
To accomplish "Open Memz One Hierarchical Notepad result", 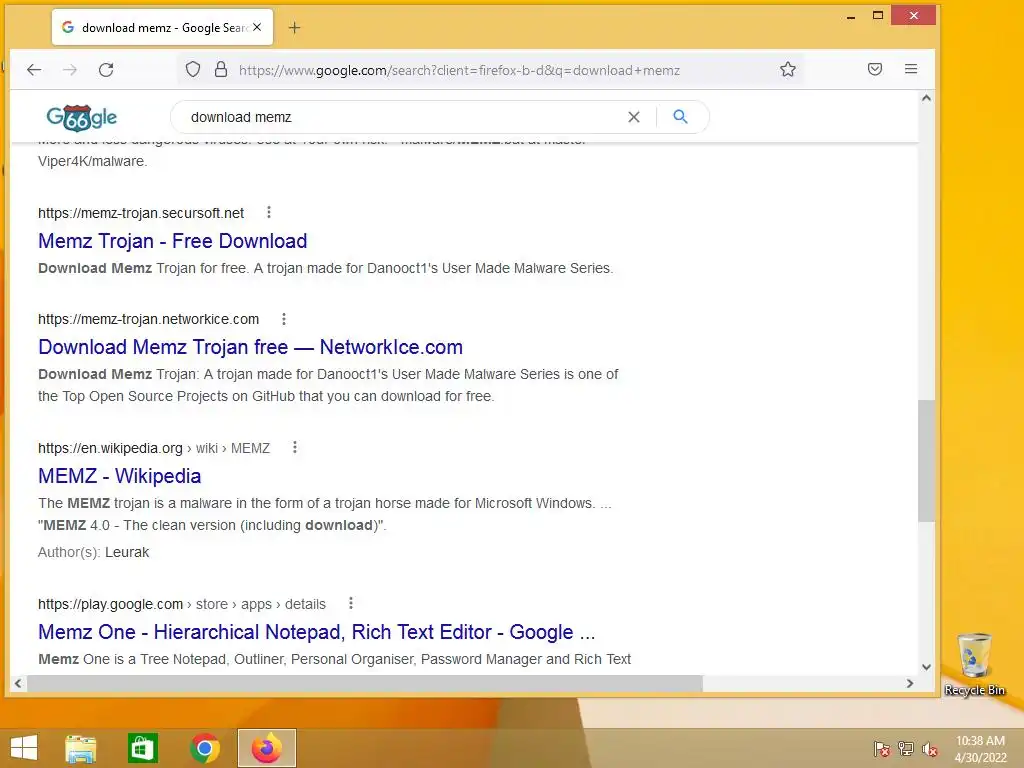I will [317, 632].
